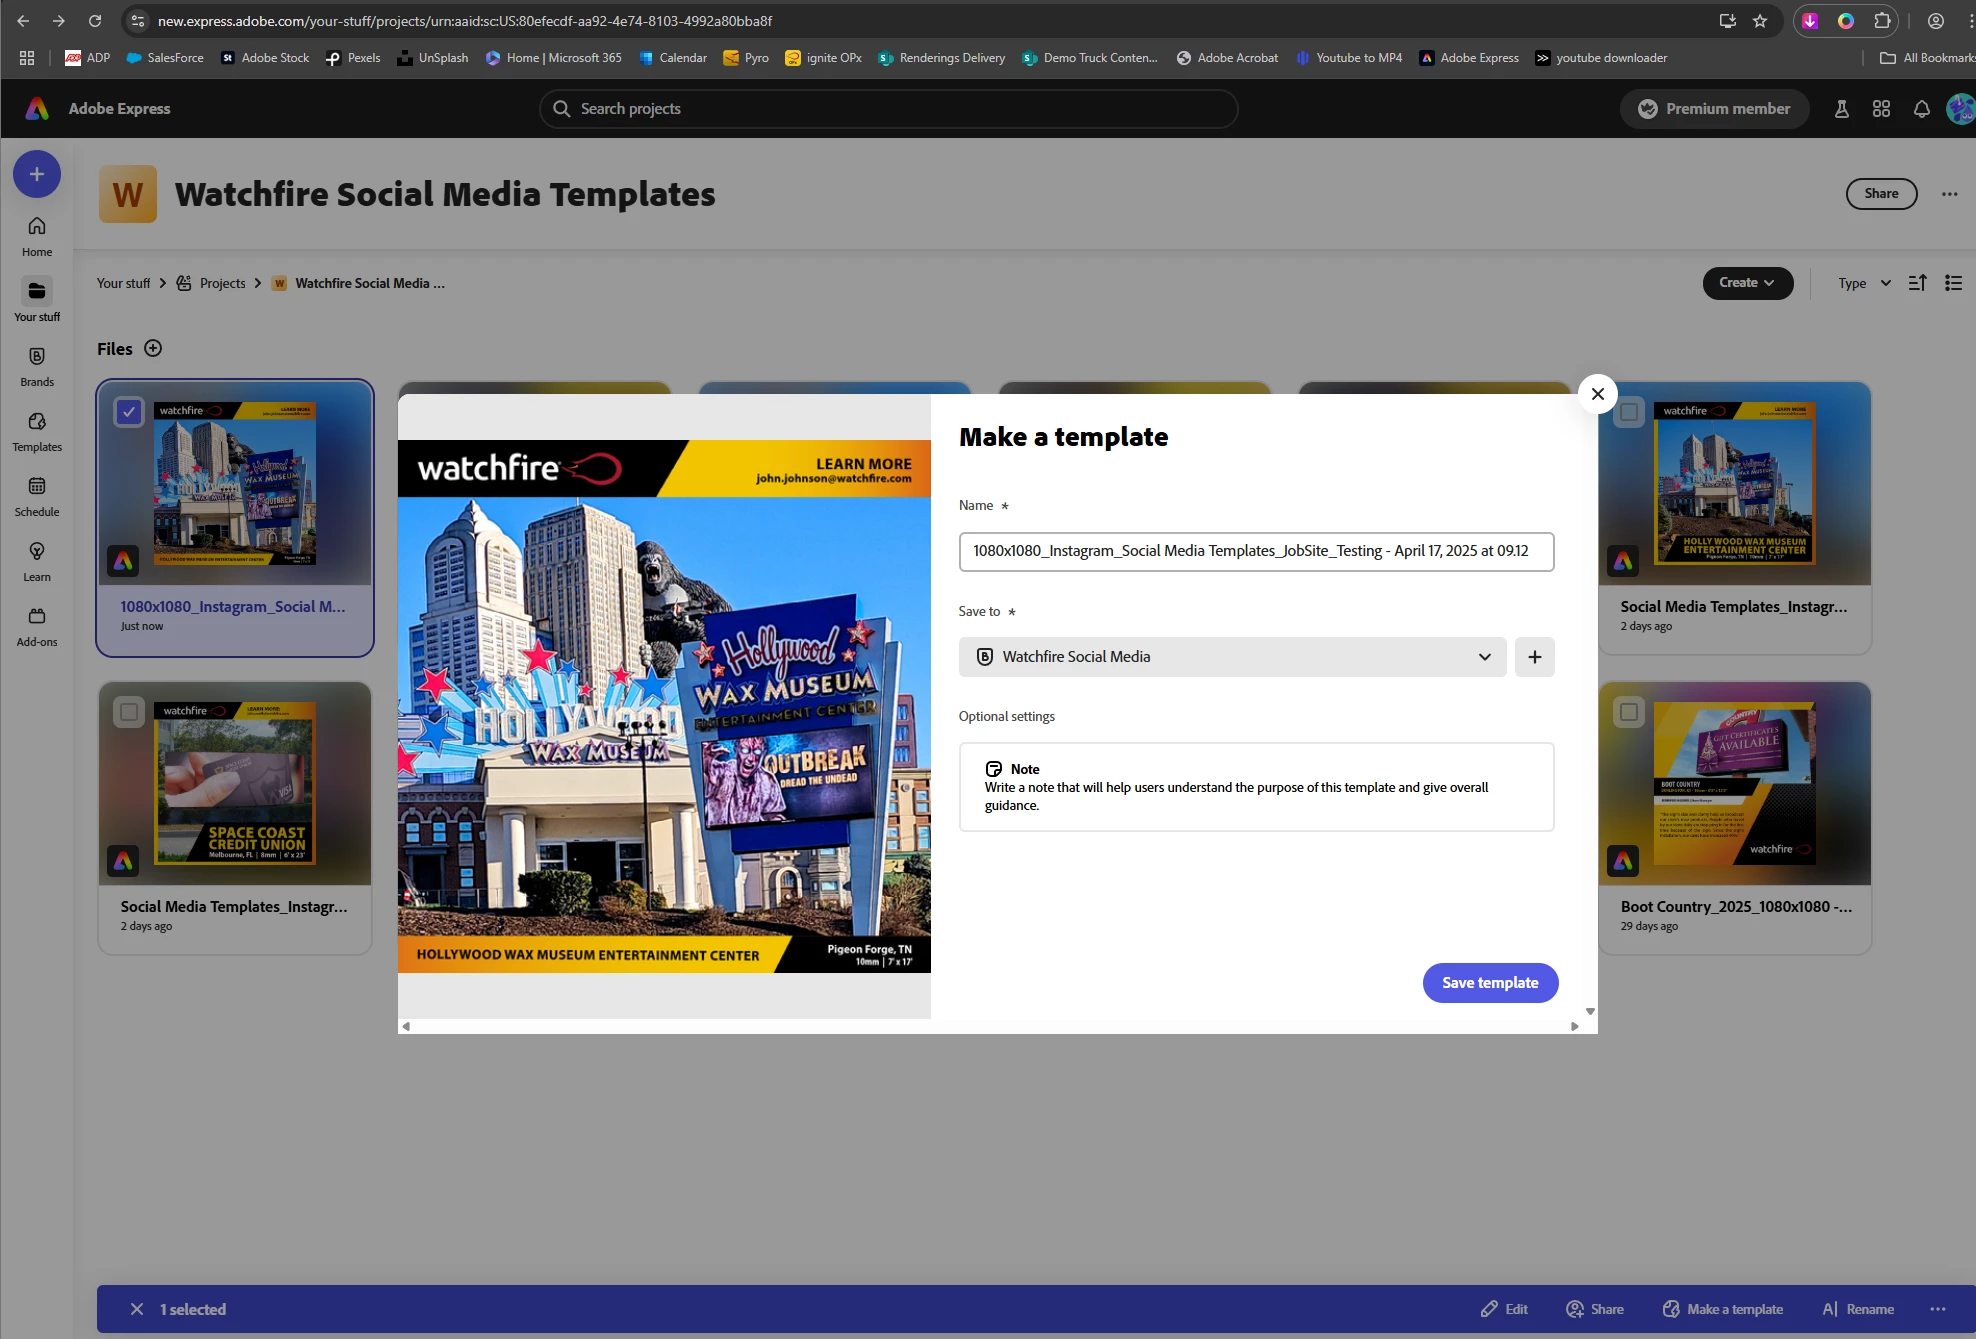The width and height of the screenshot is (1976, 1339).
Task: Open the apps grid icon in header
Action: [1881, 109]
